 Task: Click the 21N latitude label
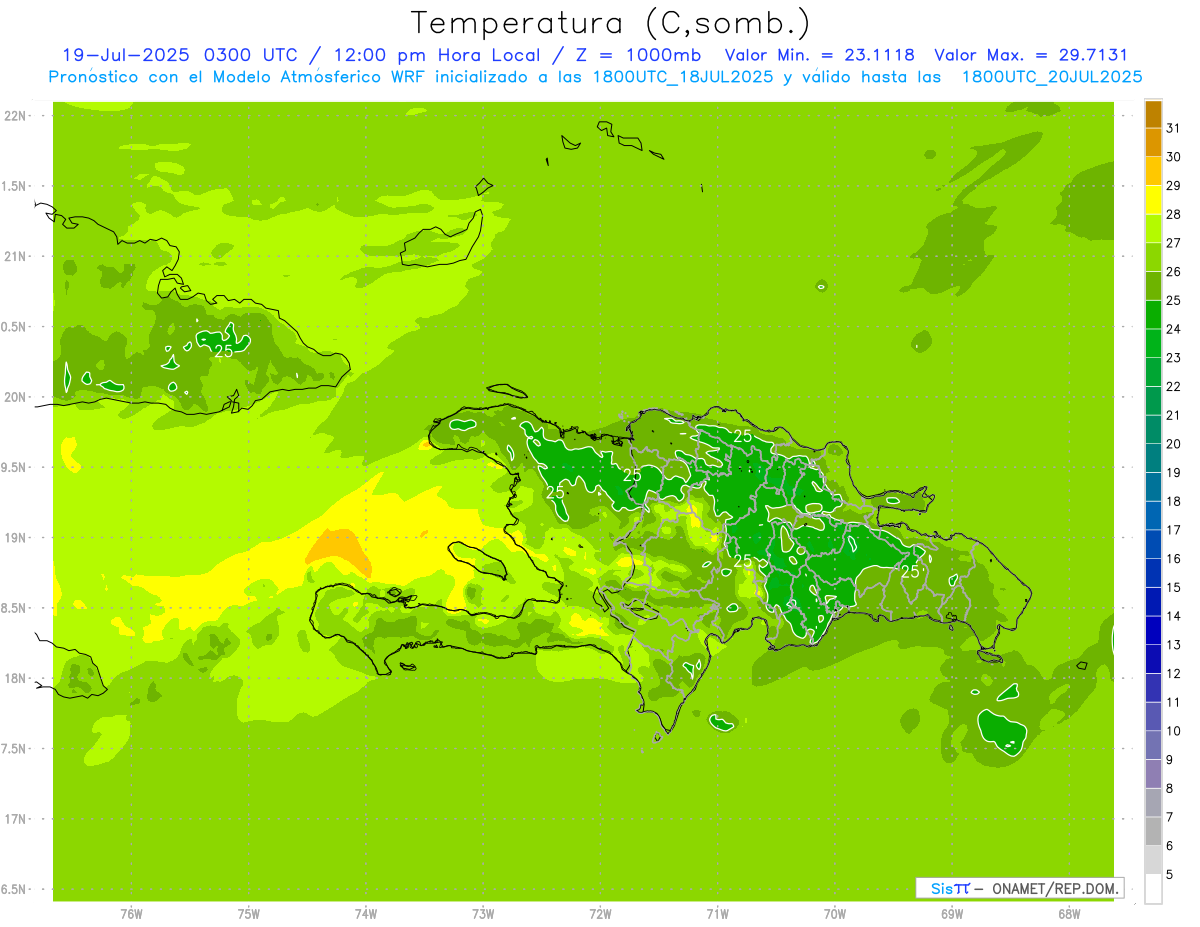click(x=16, y=257)
